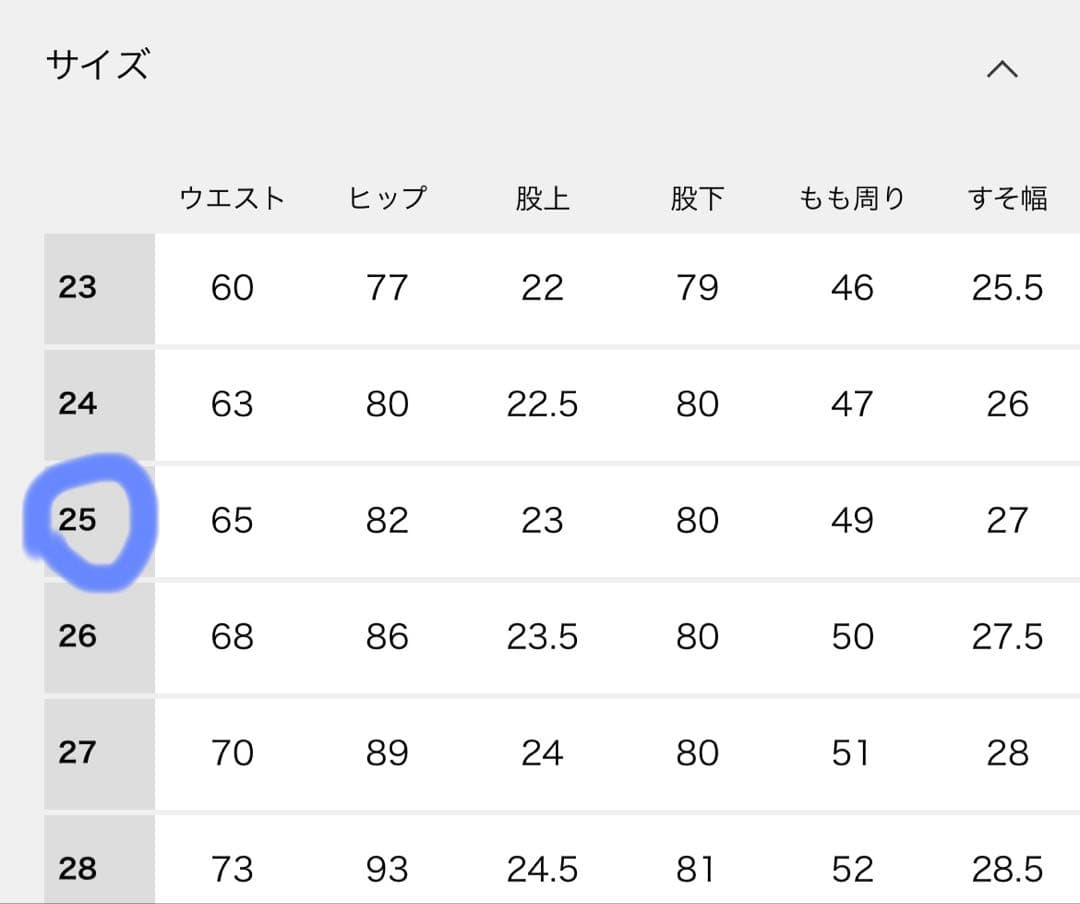Select size 23 row label
This screenshot has width=1080, height=904.
(77, 289)
